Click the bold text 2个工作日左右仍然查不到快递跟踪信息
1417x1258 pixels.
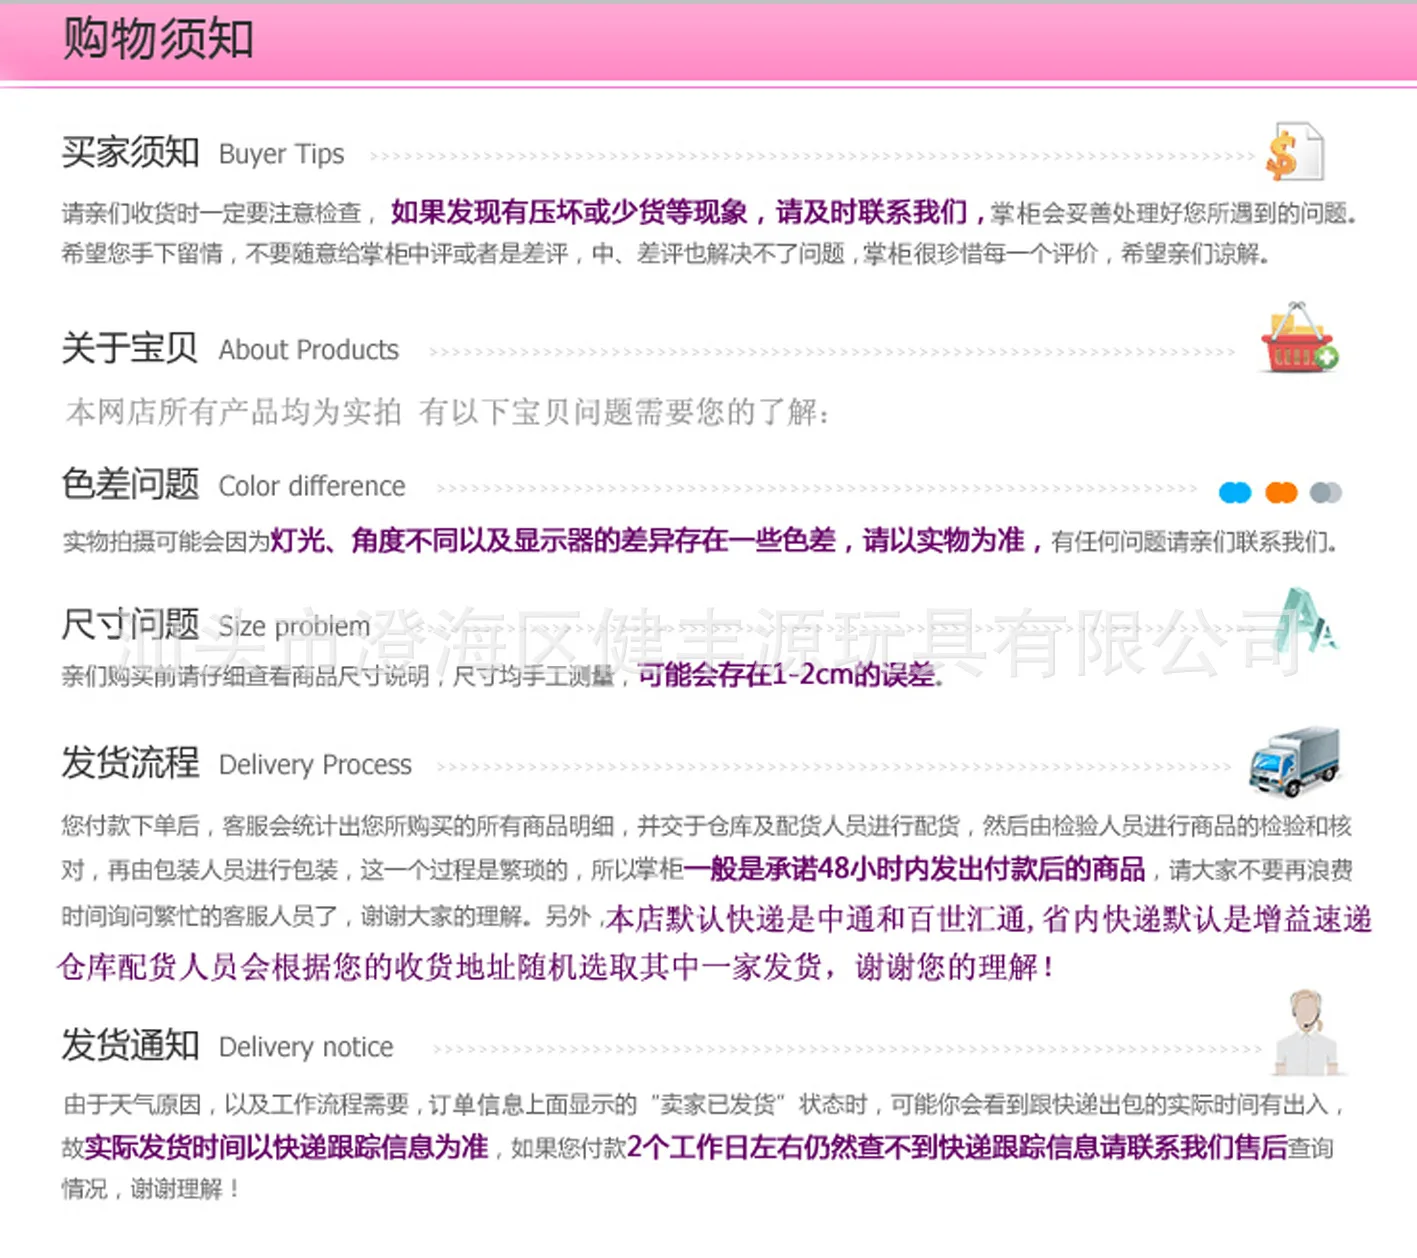click(863, 1146)
